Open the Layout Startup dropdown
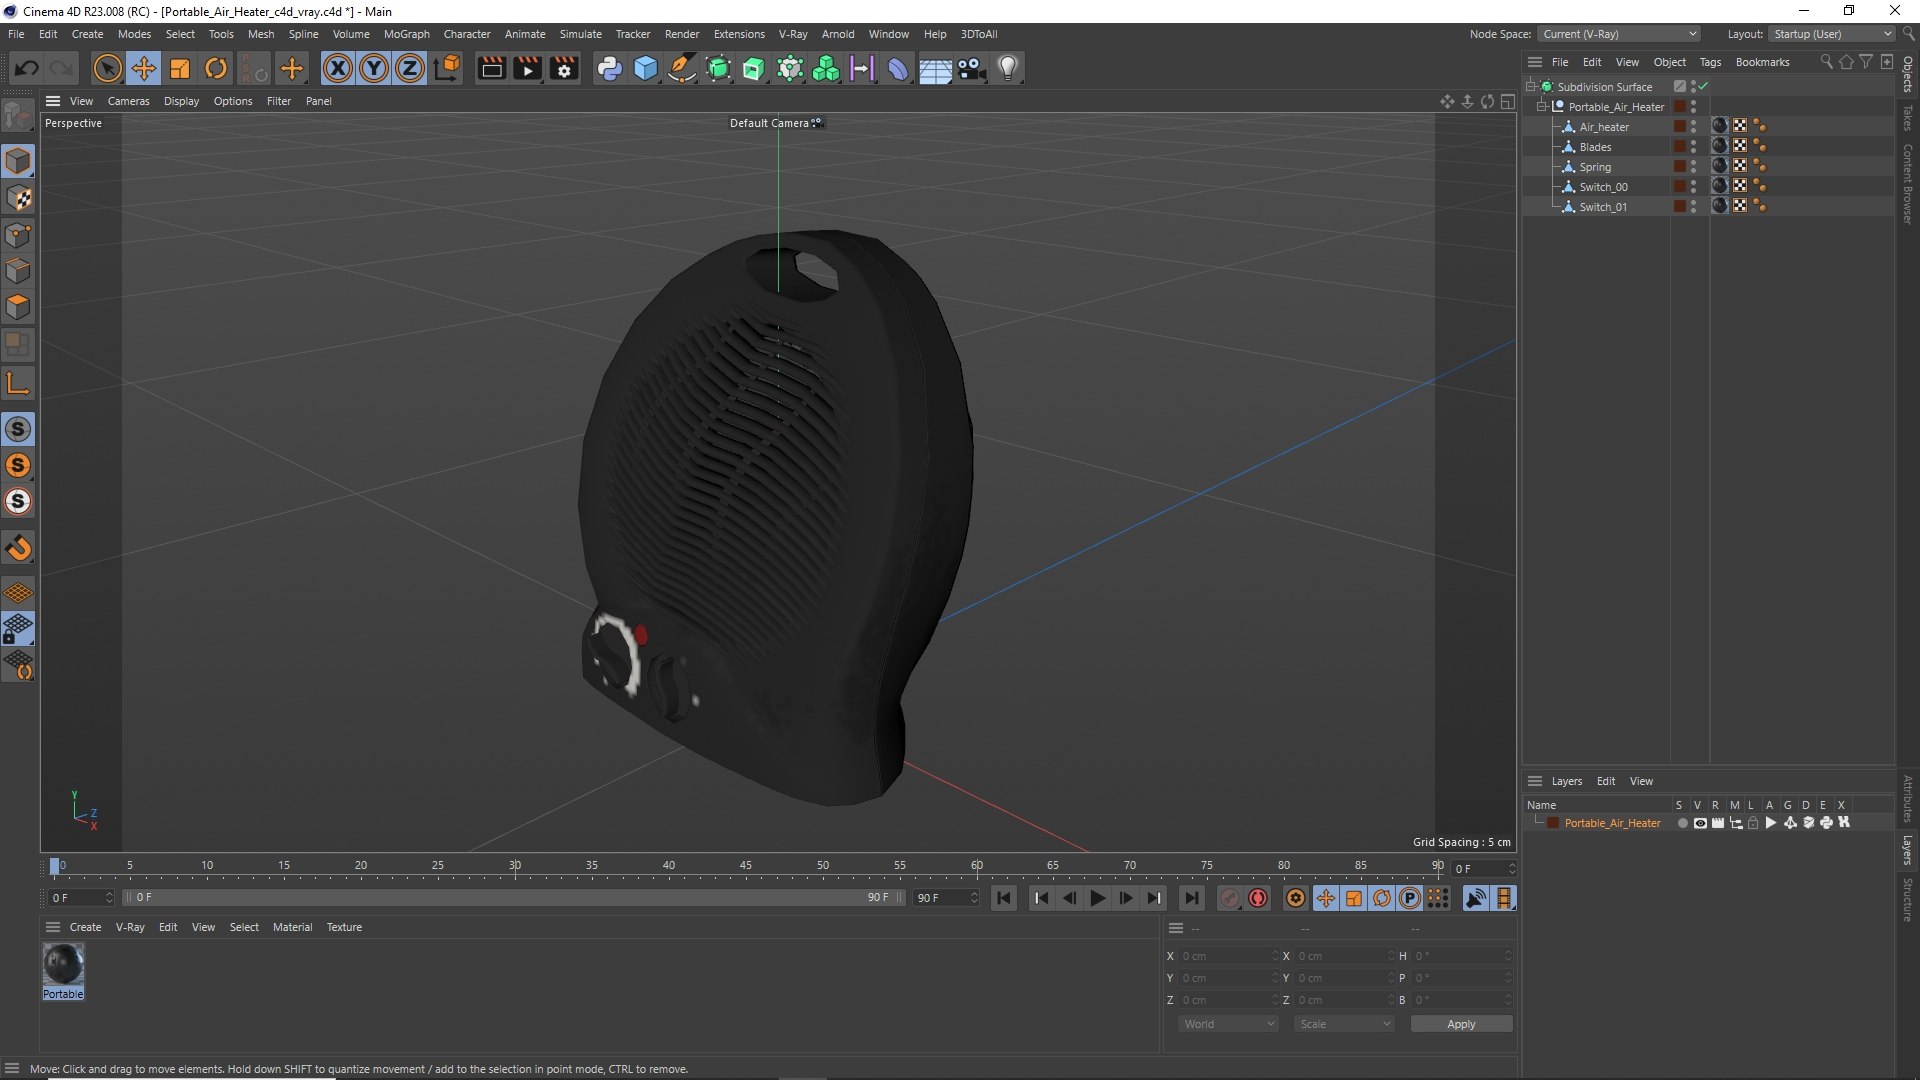Viewport: 1920px width, 1080px height. (1832, 34)
